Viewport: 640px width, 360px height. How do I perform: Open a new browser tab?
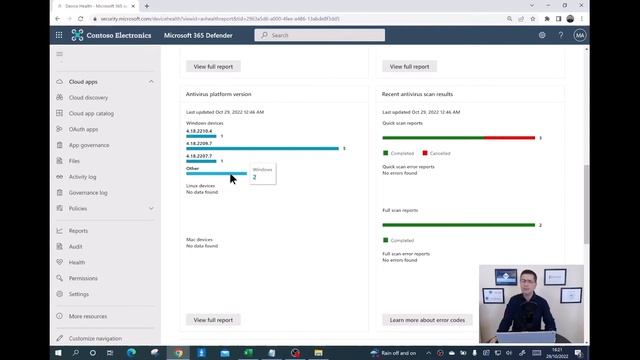(147, 6)
